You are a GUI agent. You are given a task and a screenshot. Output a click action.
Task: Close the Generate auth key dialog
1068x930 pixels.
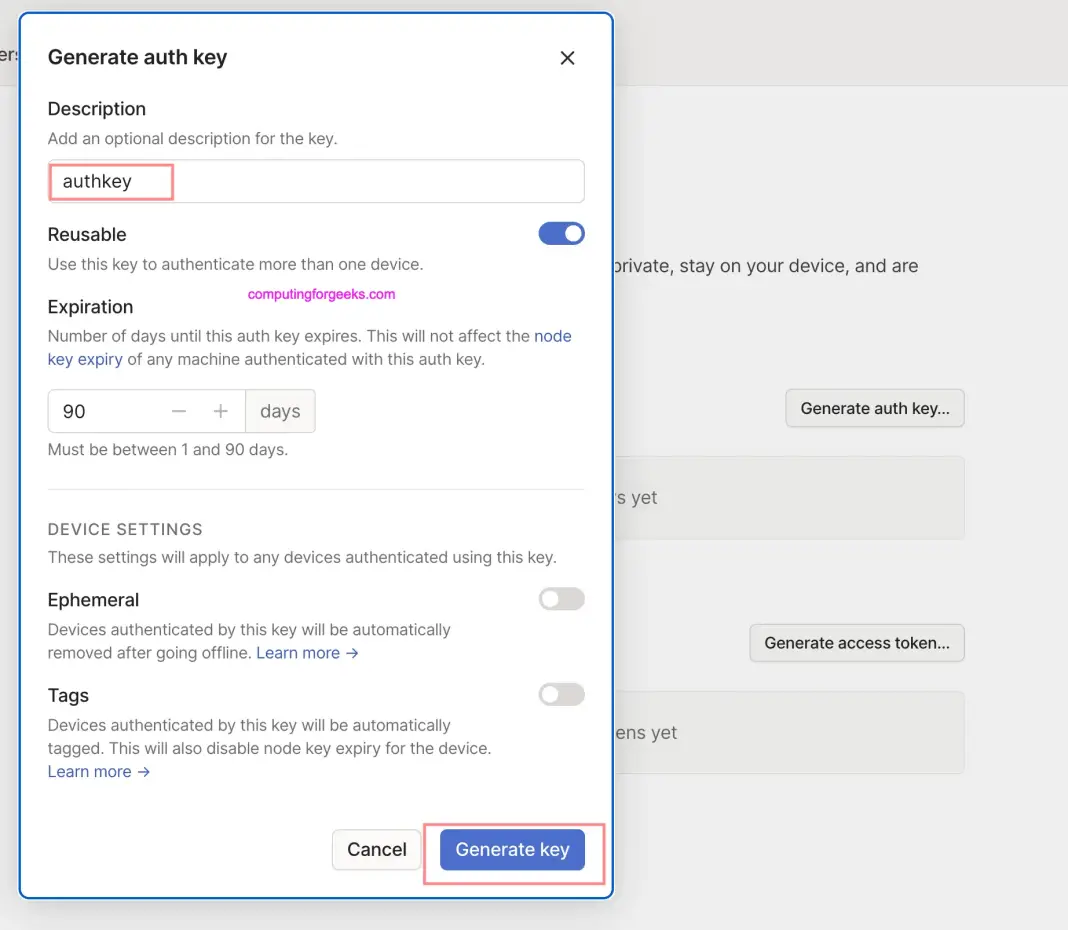(x=567, y=58)
